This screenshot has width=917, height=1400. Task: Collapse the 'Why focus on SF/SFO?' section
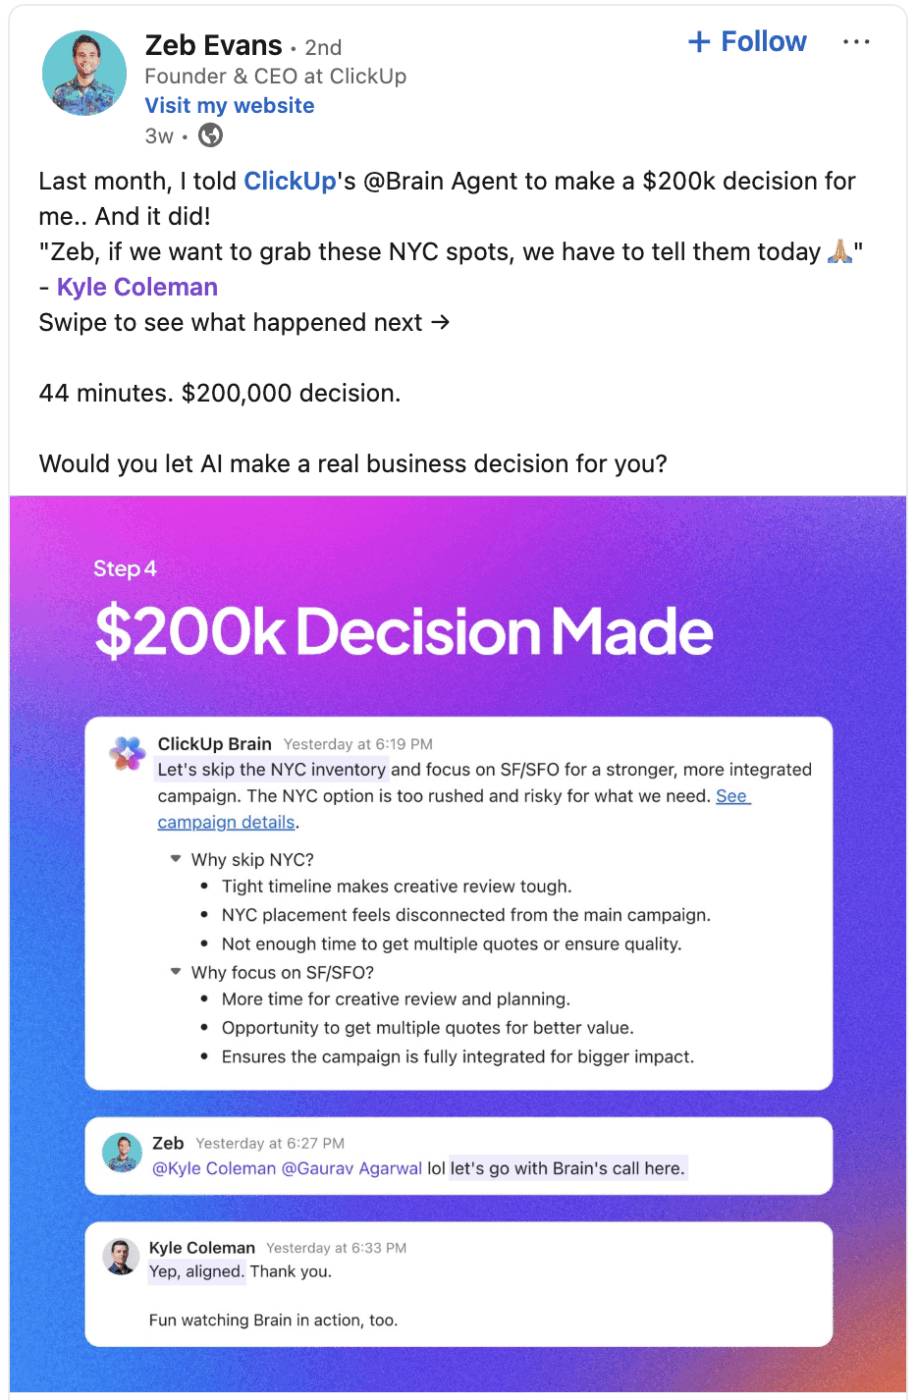[x=176, y=972]
